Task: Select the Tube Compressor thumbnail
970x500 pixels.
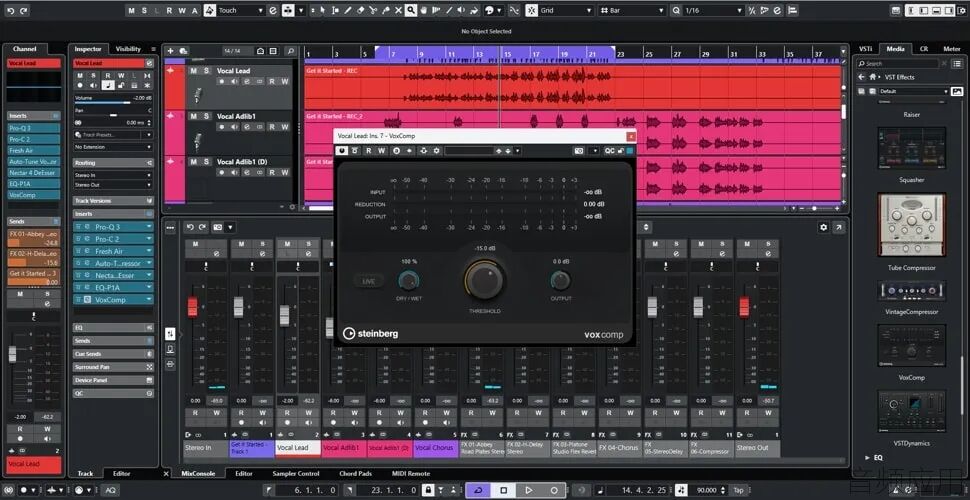Action: pyautogui.click(x=911, y=225)
